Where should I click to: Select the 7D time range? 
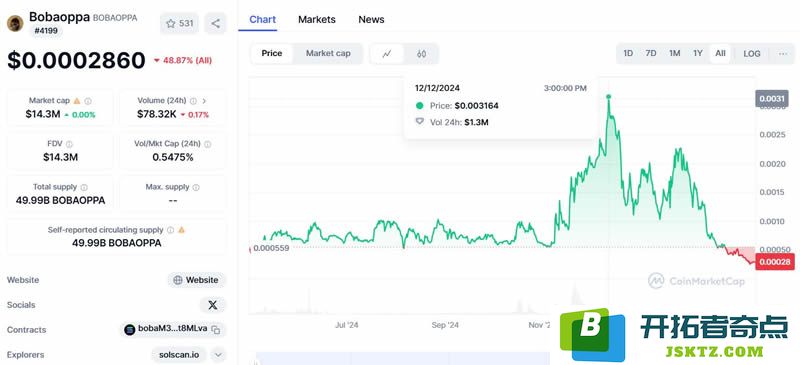(651, 54)
